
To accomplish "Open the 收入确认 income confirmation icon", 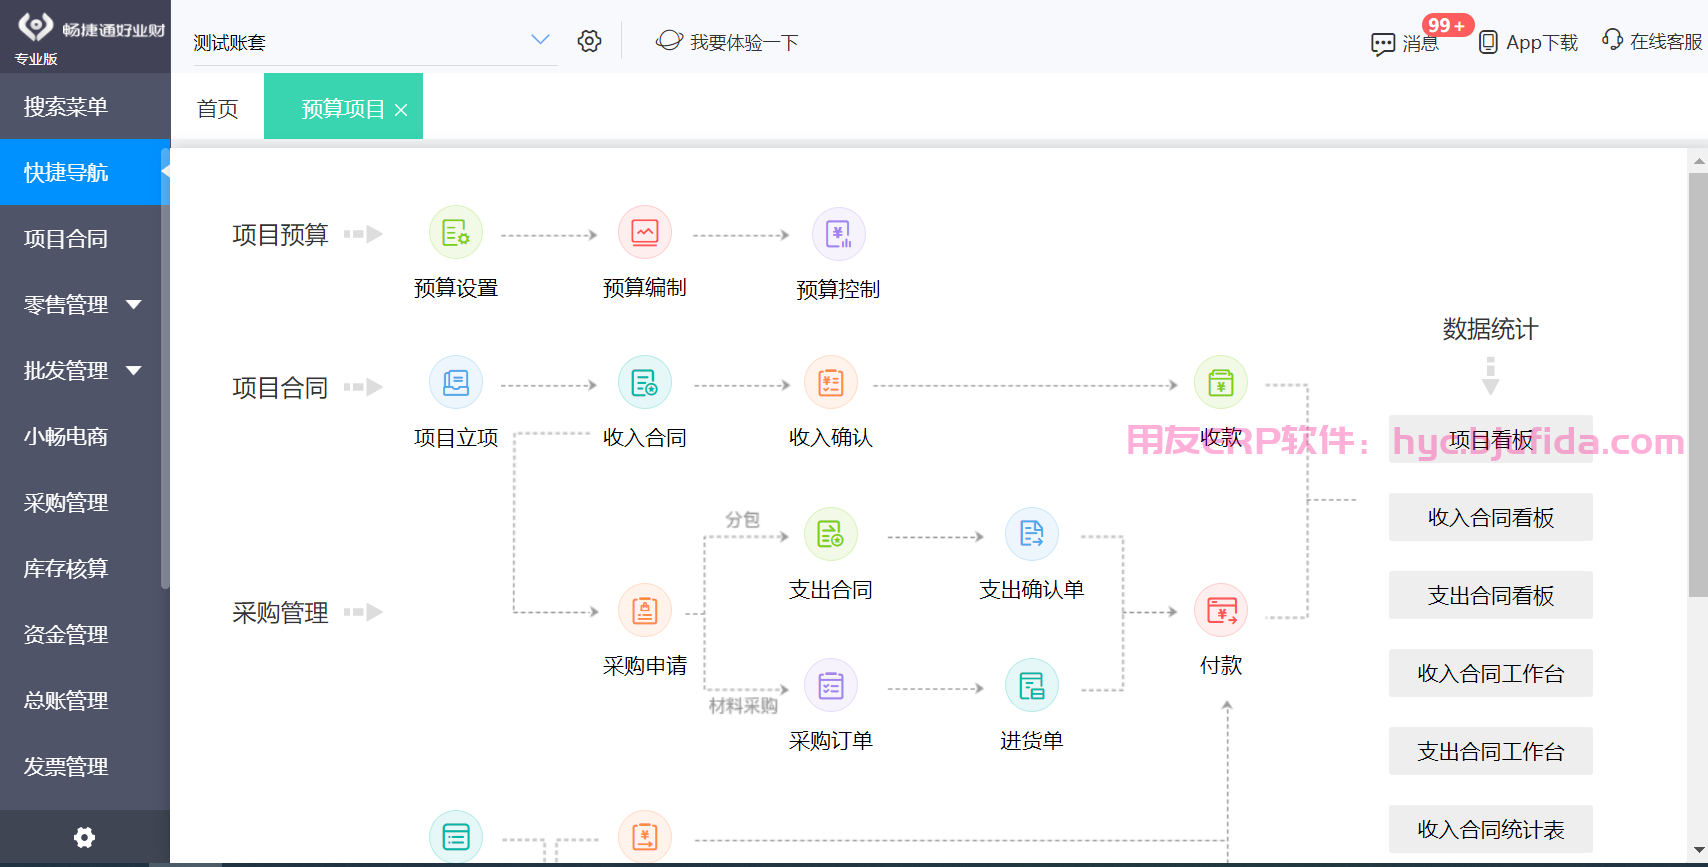I will coord(831,383).
